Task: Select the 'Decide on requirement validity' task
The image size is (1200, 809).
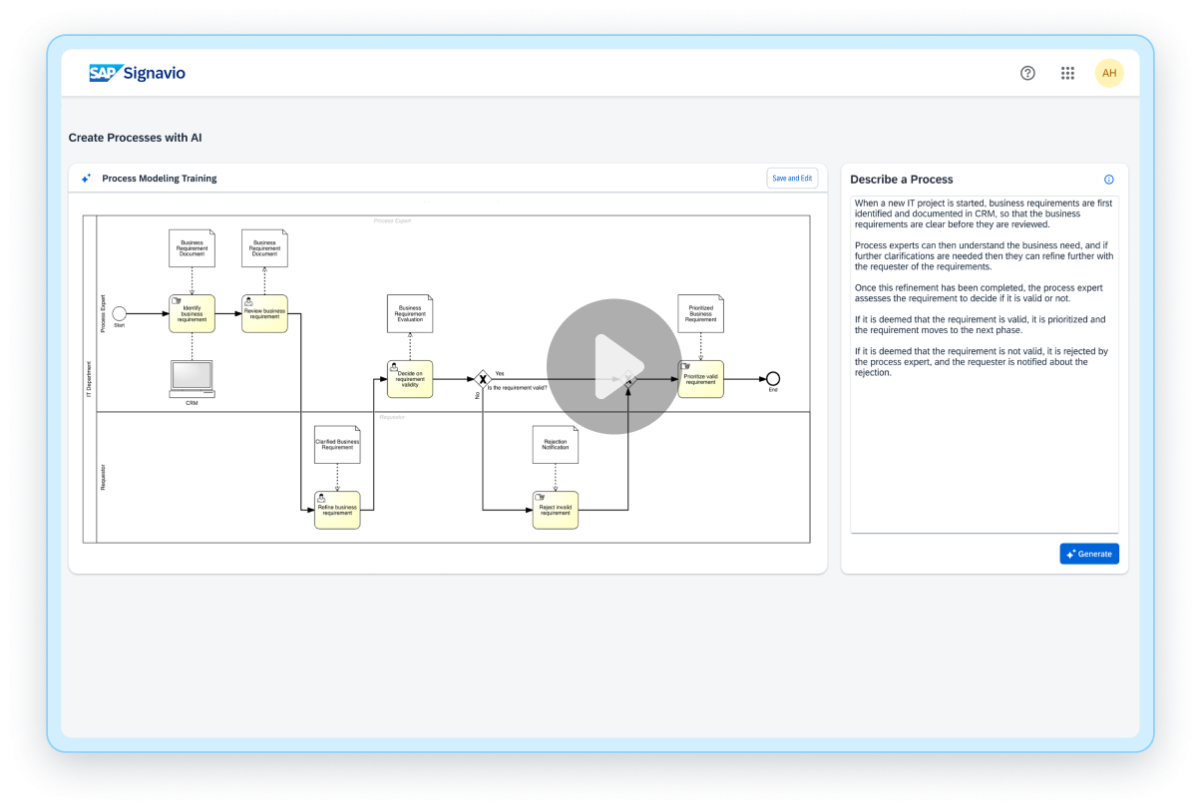Action: [x=409, y=379]
